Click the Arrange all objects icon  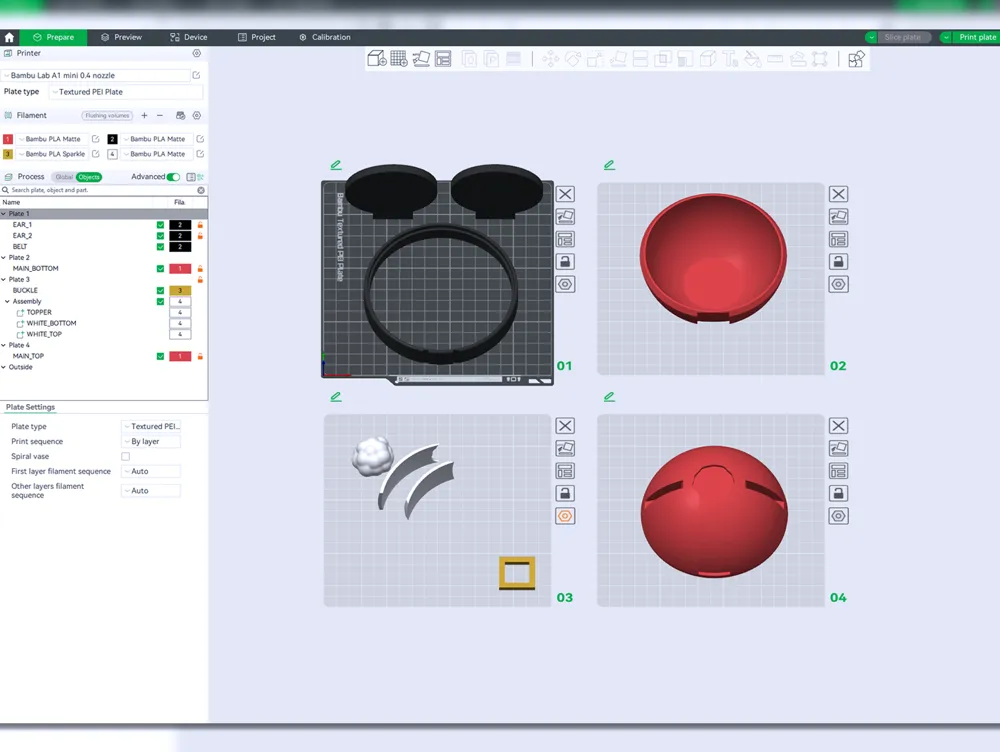tap(443, 59)
